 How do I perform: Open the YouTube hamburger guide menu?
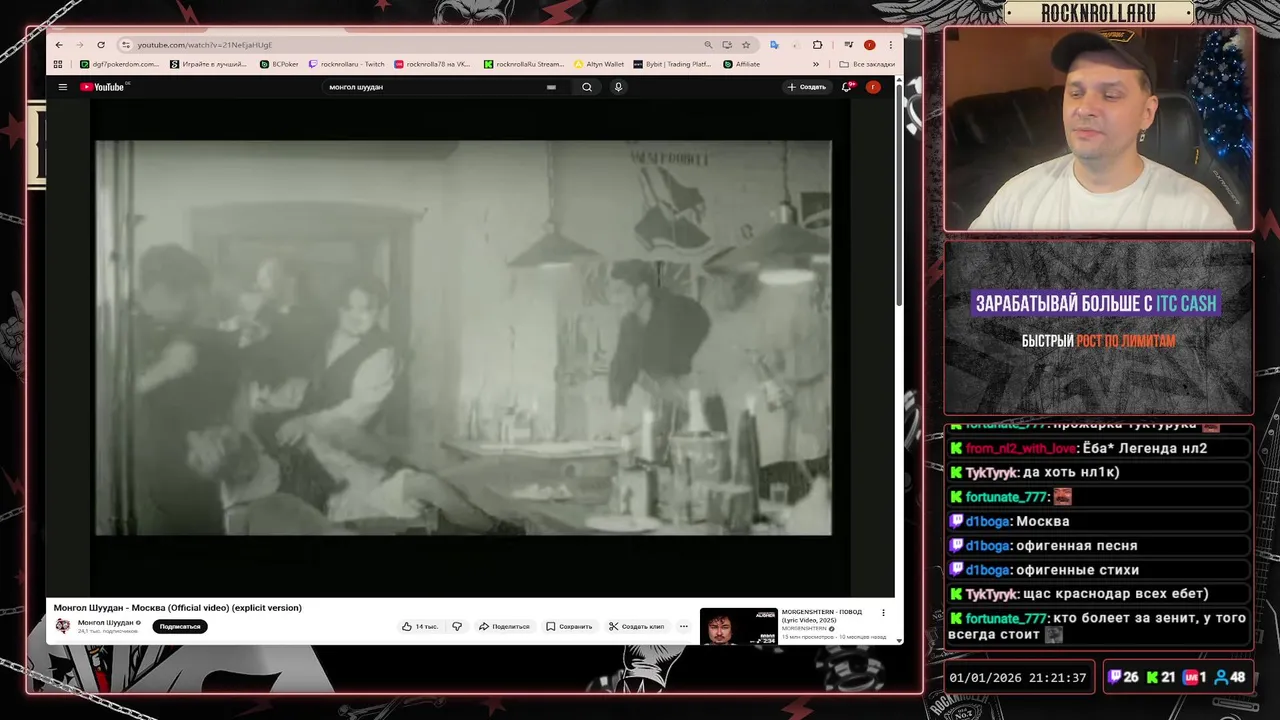(62, 87)
